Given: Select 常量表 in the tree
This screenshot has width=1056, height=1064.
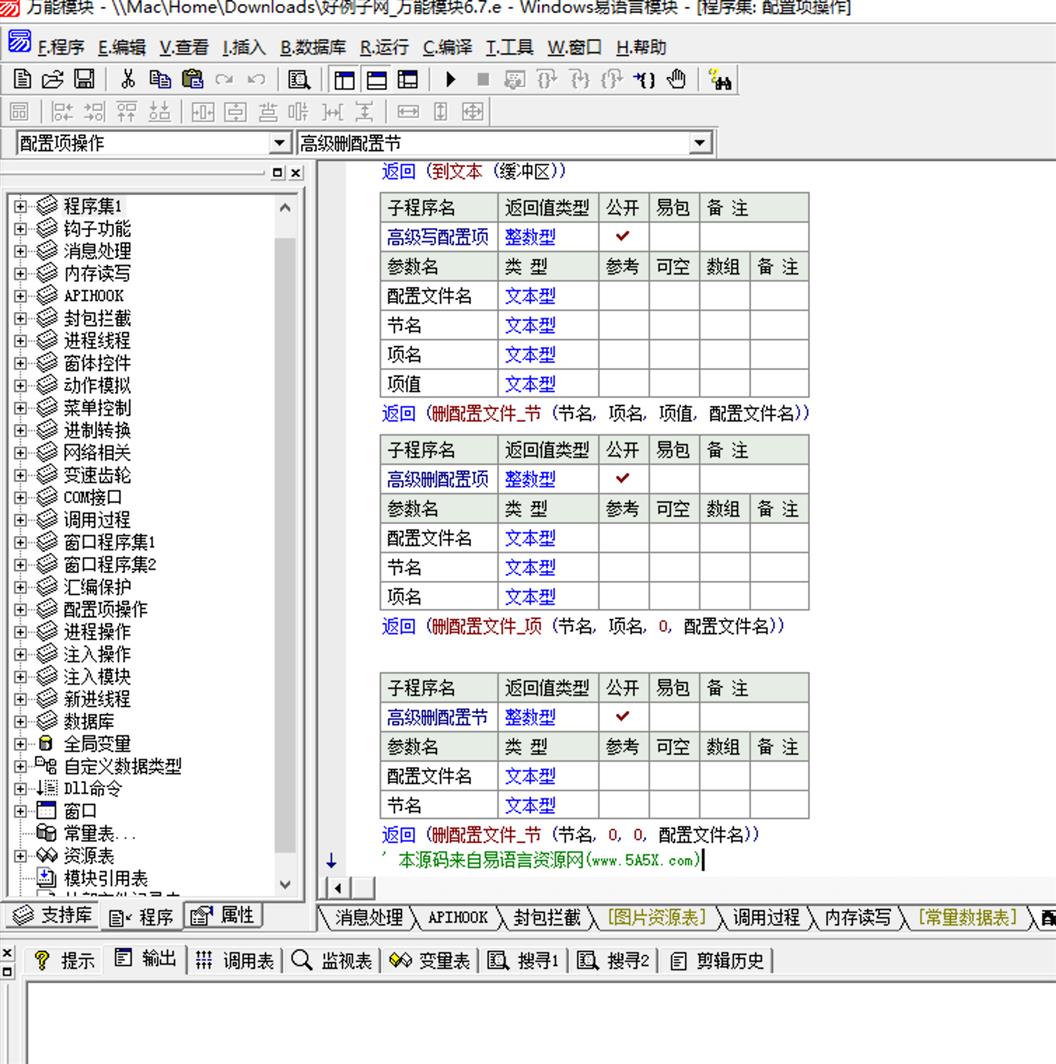Looking at the screenshot, I should click(99, 833).
